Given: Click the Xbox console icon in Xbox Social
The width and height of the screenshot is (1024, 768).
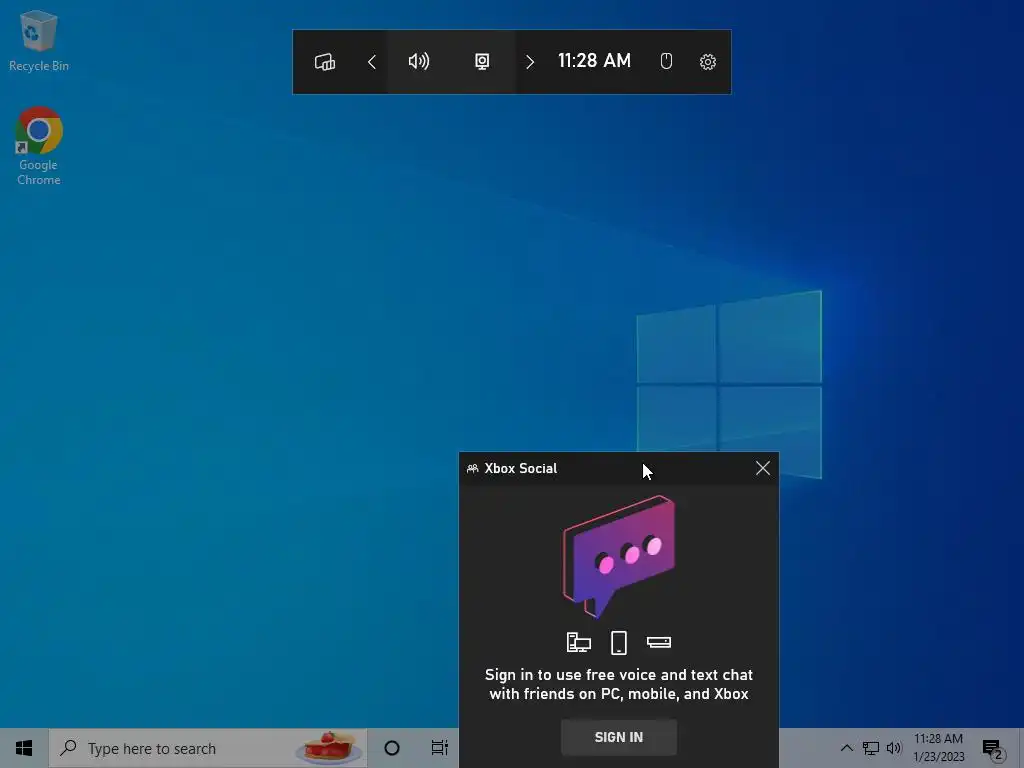Looking at the screenshot, I should (659, 643).
